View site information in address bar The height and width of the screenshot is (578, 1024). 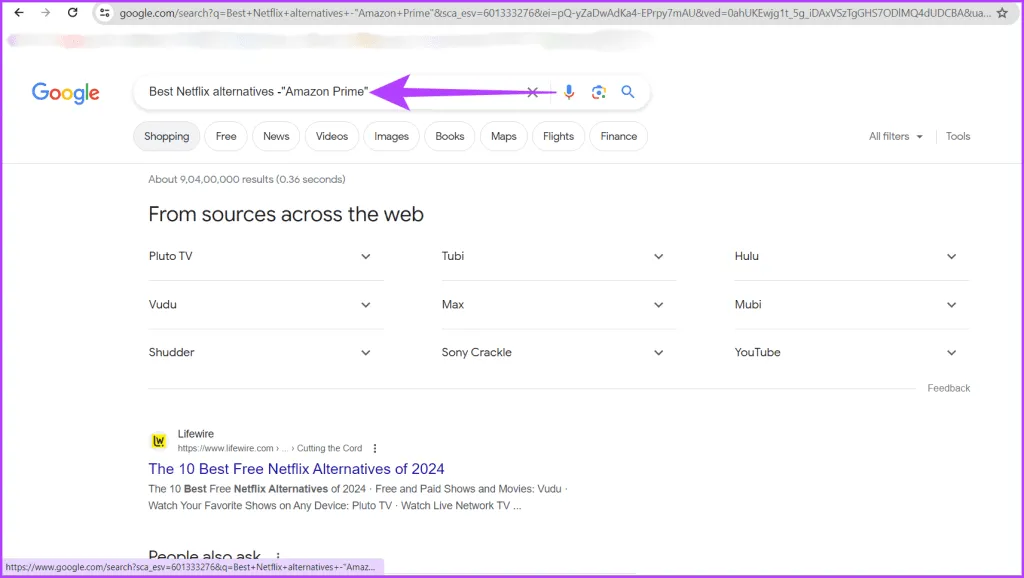(105, 13)
